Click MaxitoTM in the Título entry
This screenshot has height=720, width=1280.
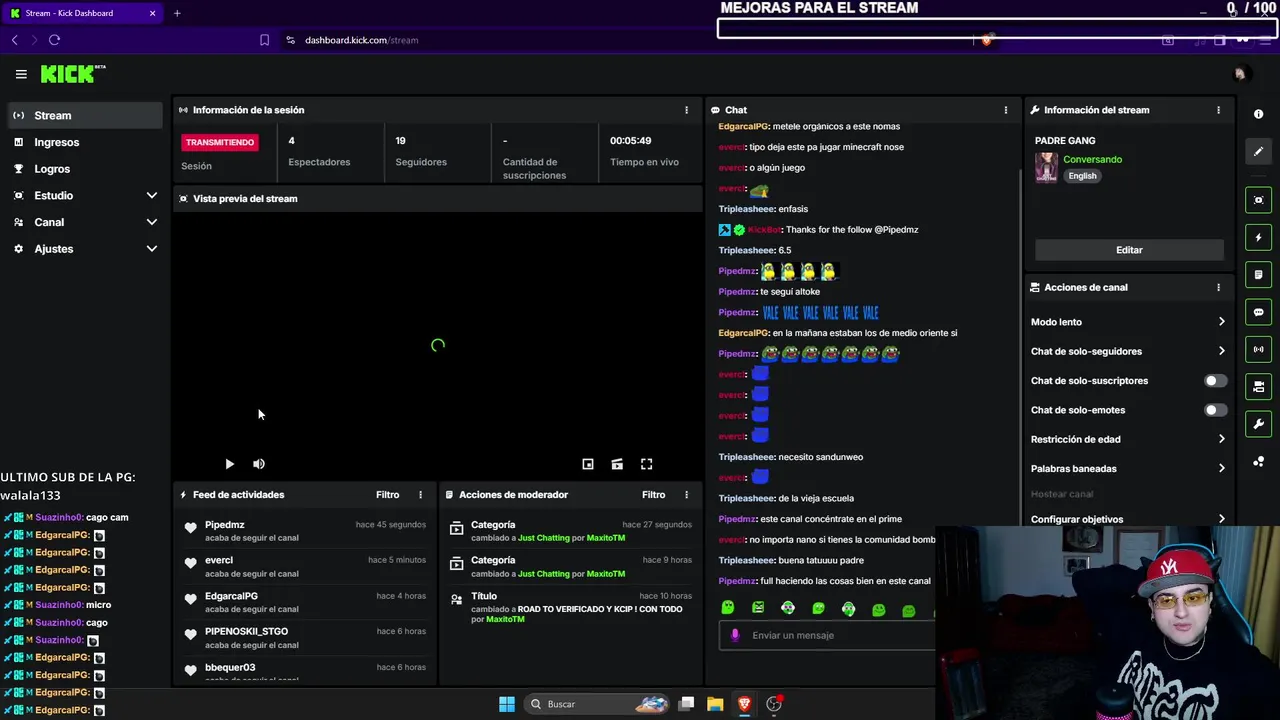click(x=505, y=620)
